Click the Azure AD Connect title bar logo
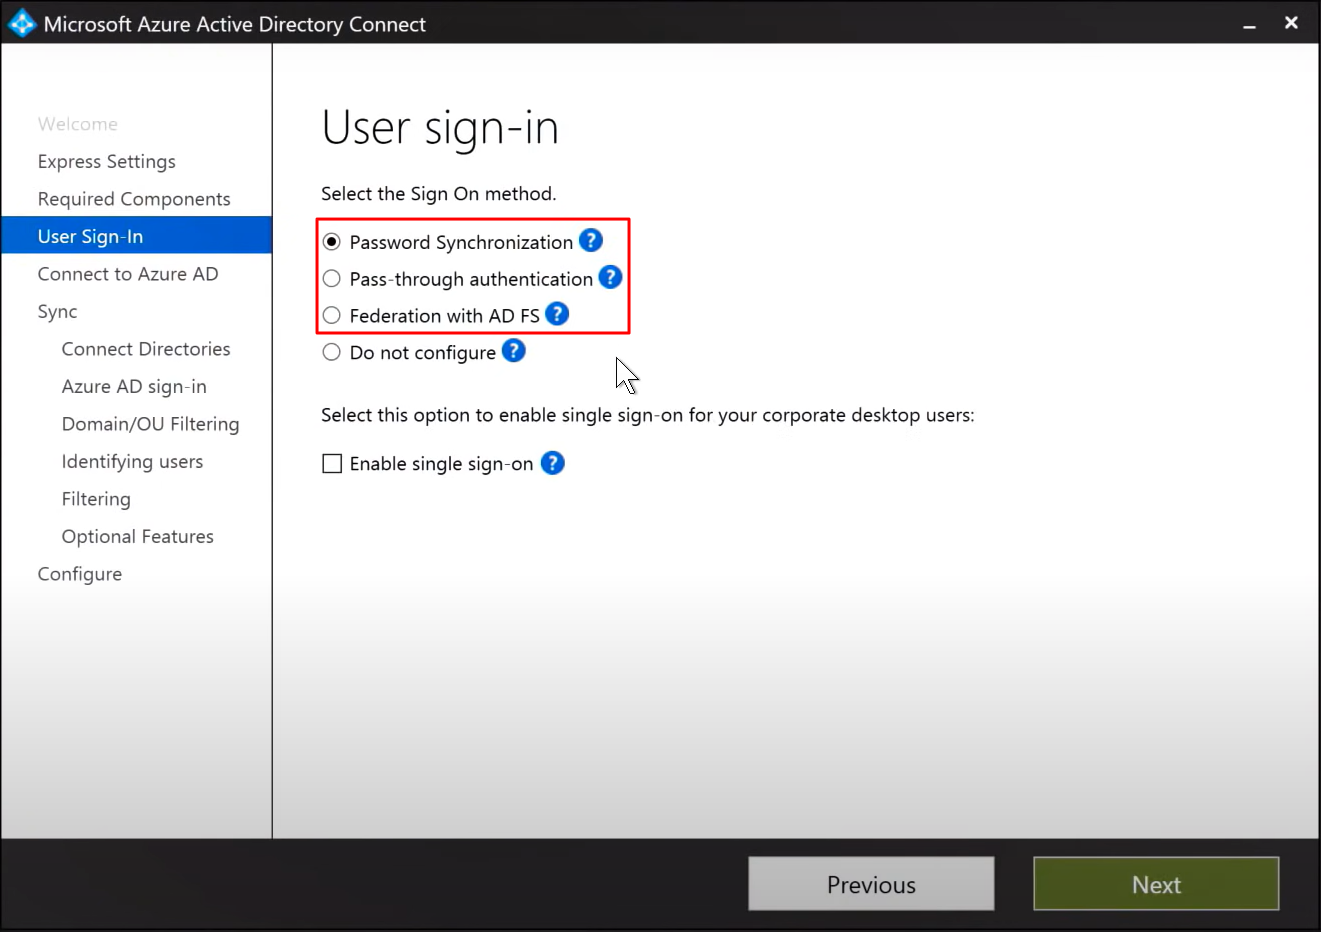Viewport: 1321px width, 932px height. 20,22
